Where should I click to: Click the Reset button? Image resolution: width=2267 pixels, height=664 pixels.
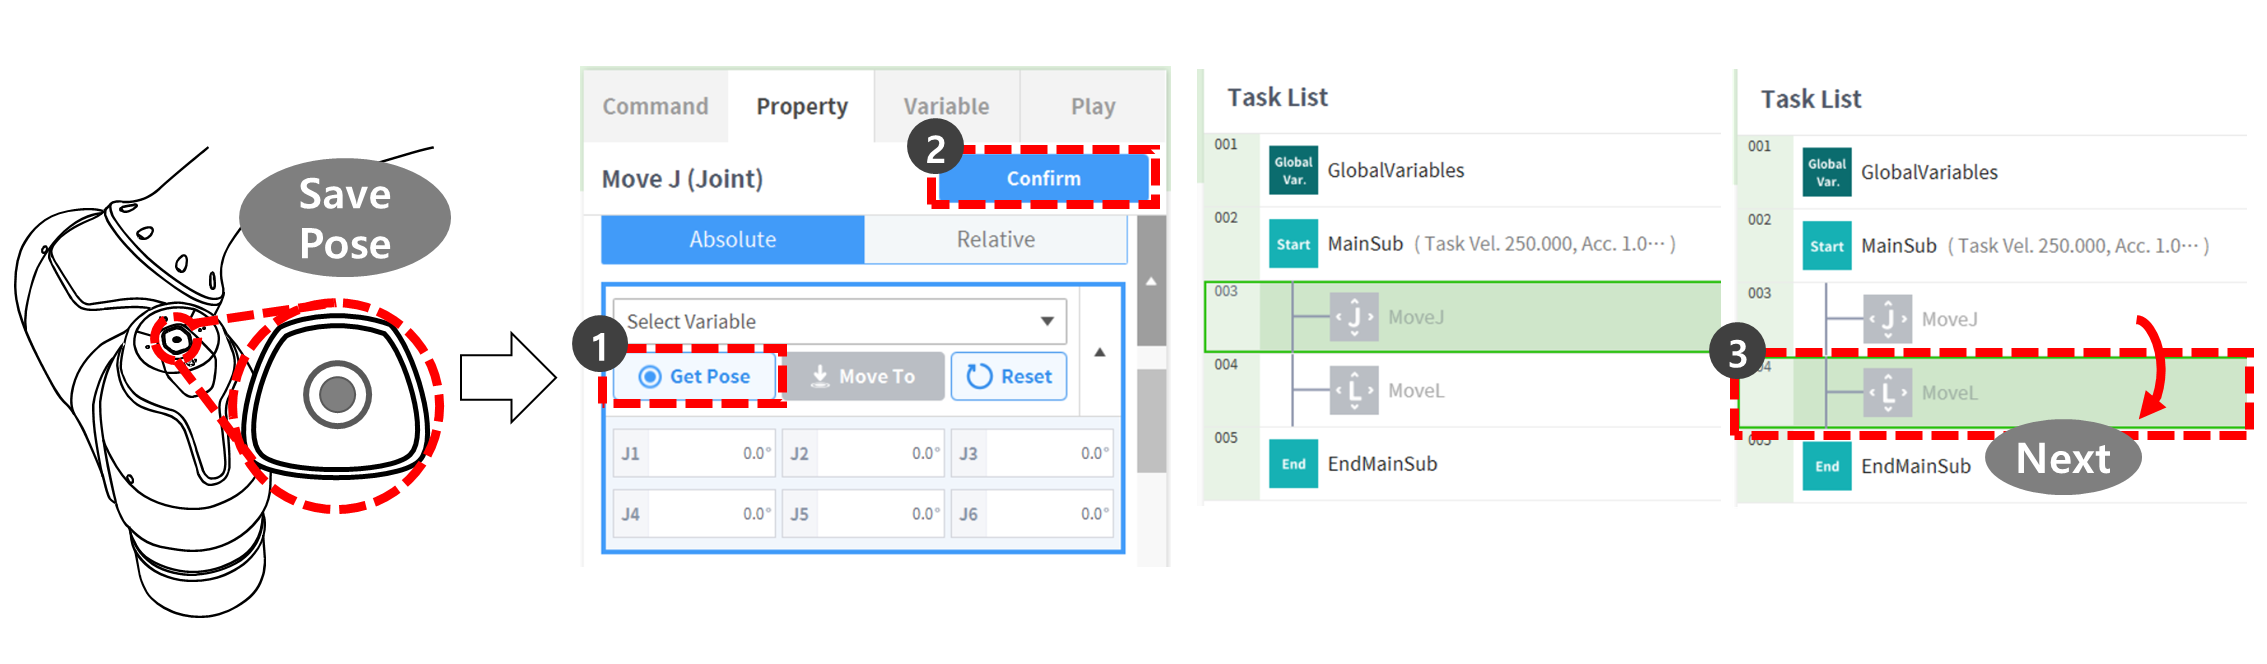coord(1009,376)
